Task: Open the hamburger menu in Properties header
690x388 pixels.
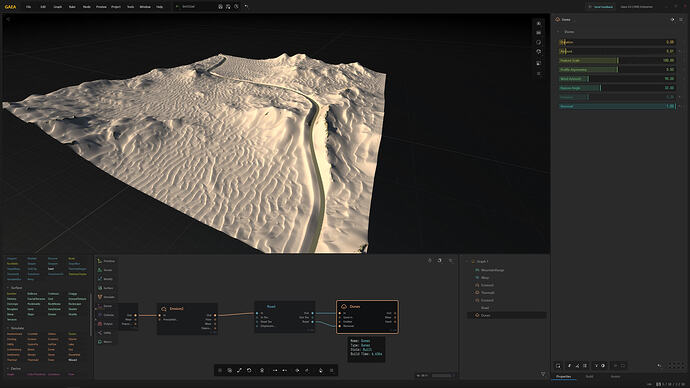Action: click(x=681, y=19)
